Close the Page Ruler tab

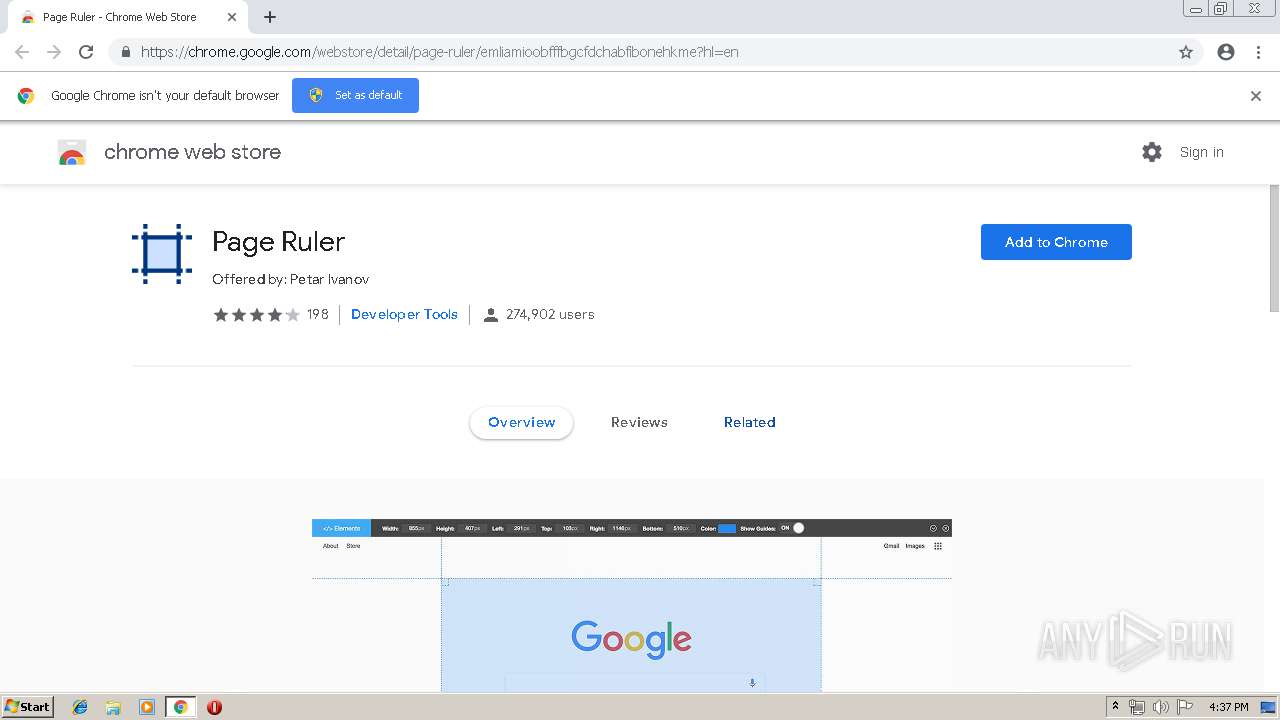[x=231, y=17]
